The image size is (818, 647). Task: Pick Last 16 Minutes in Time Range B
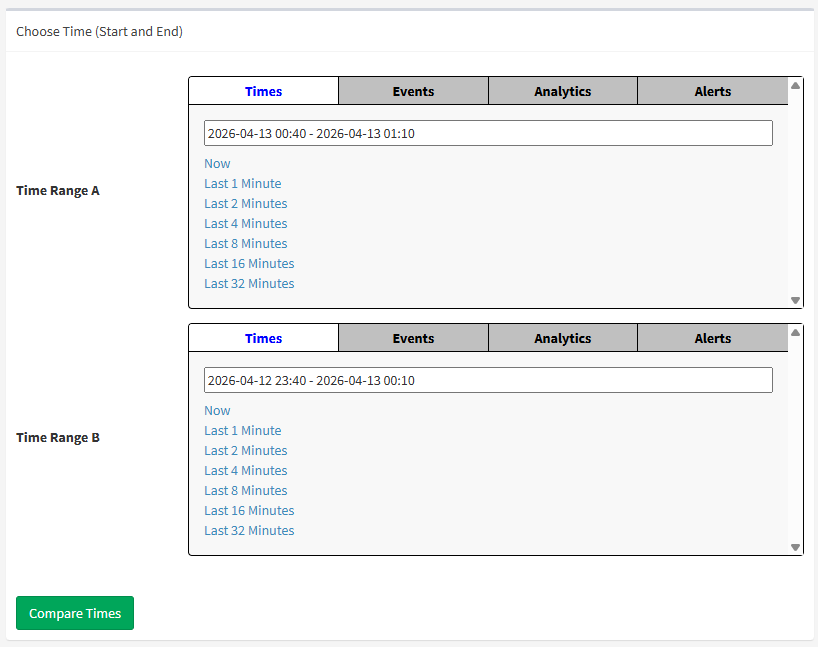(249, 510)
